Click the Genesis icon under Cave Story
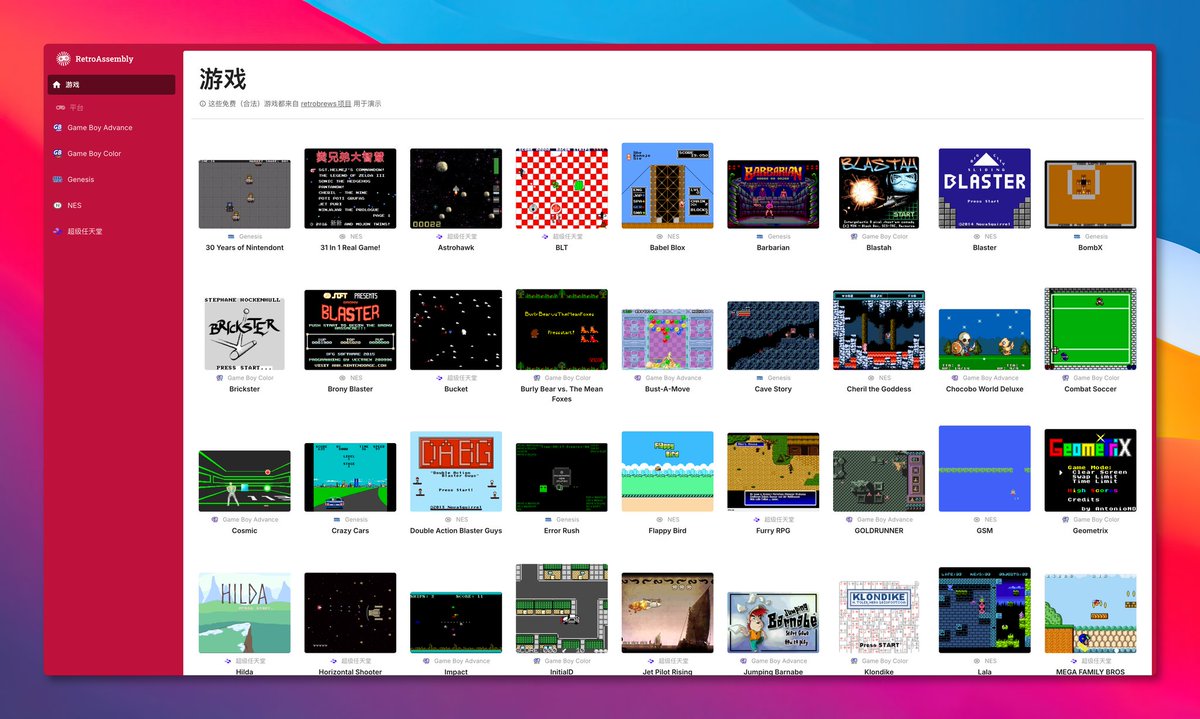The width and height of the screenshot is (1200, 719). pyautogui.click(x=760, y=378)
